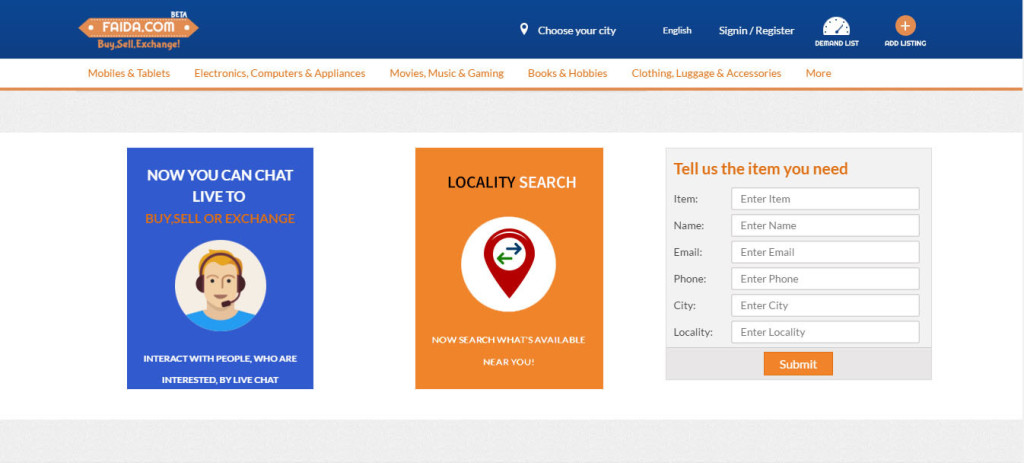Expand the More categories menu

(x=818, y=73)
